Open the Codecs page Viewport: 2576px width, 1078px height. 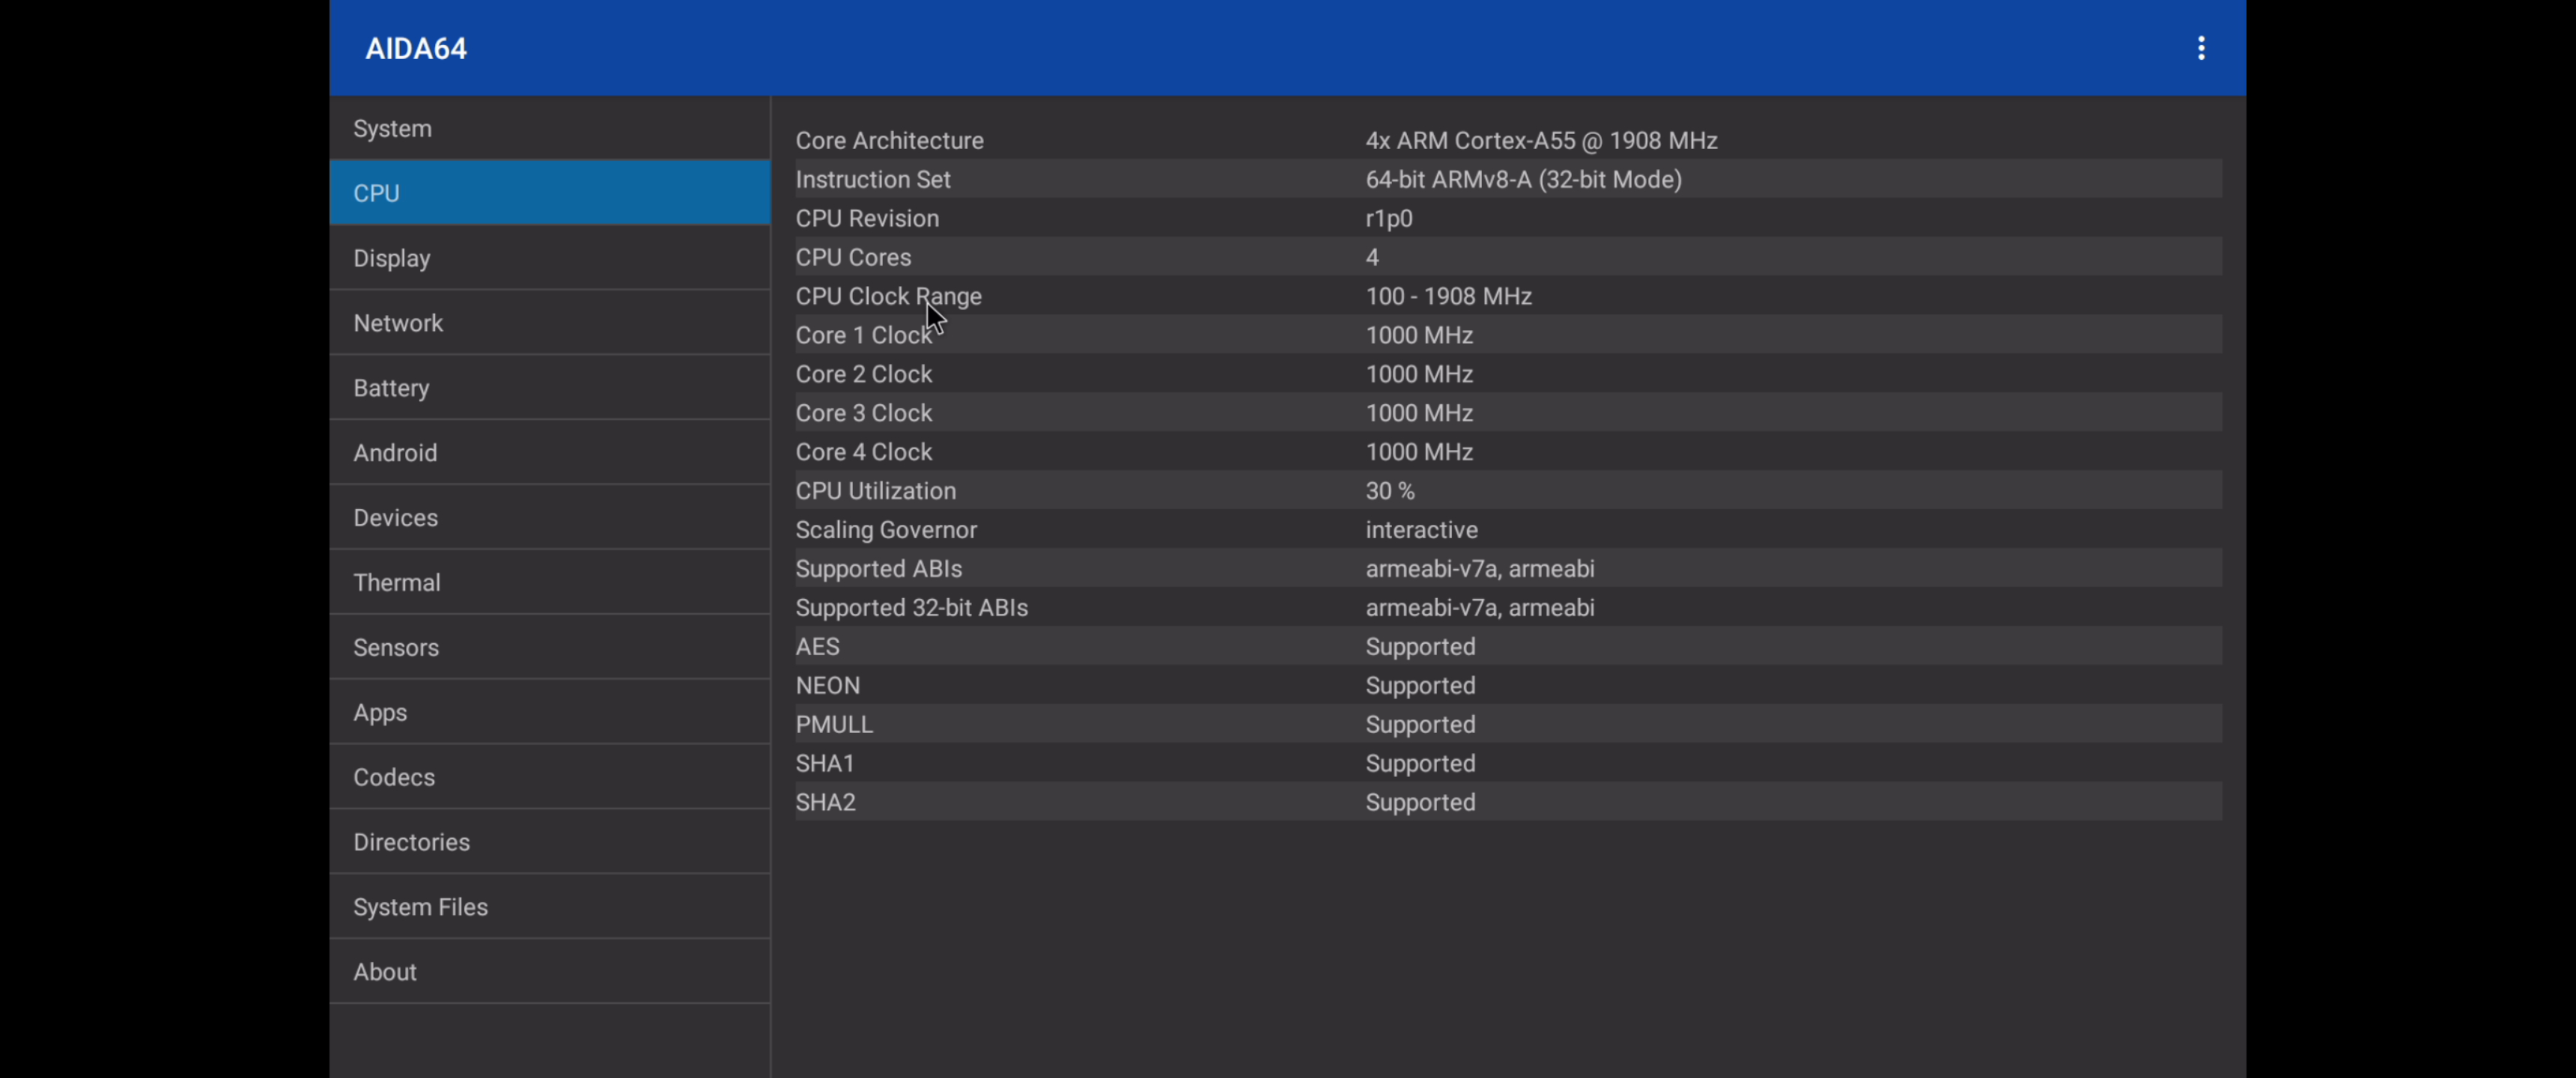point(549,777)
